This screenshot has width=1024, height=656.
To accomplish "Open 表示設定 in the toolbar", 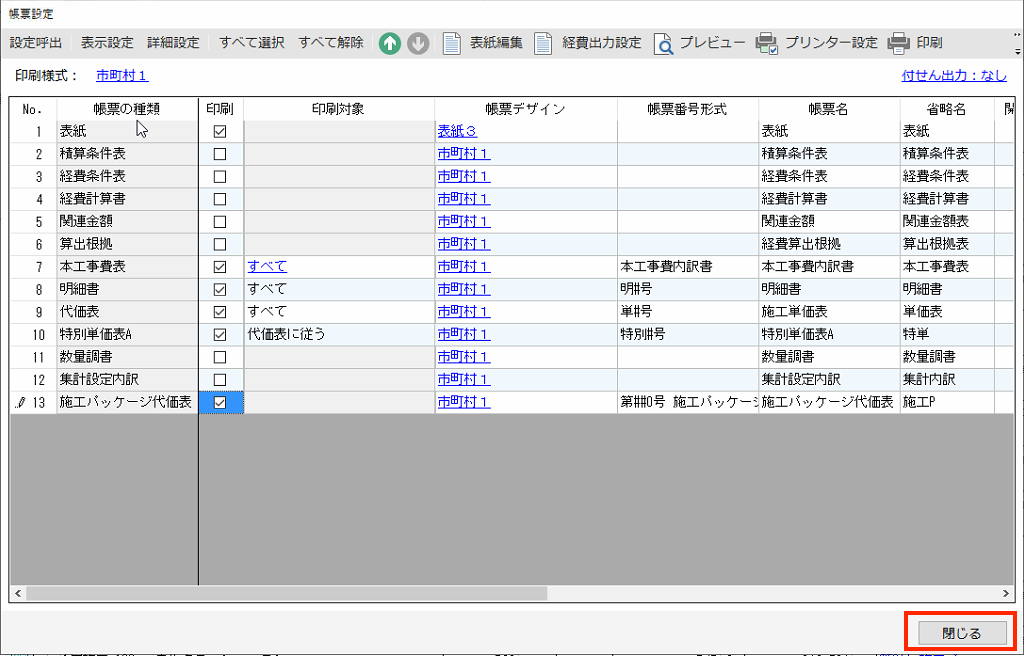I will click(107, 44).
